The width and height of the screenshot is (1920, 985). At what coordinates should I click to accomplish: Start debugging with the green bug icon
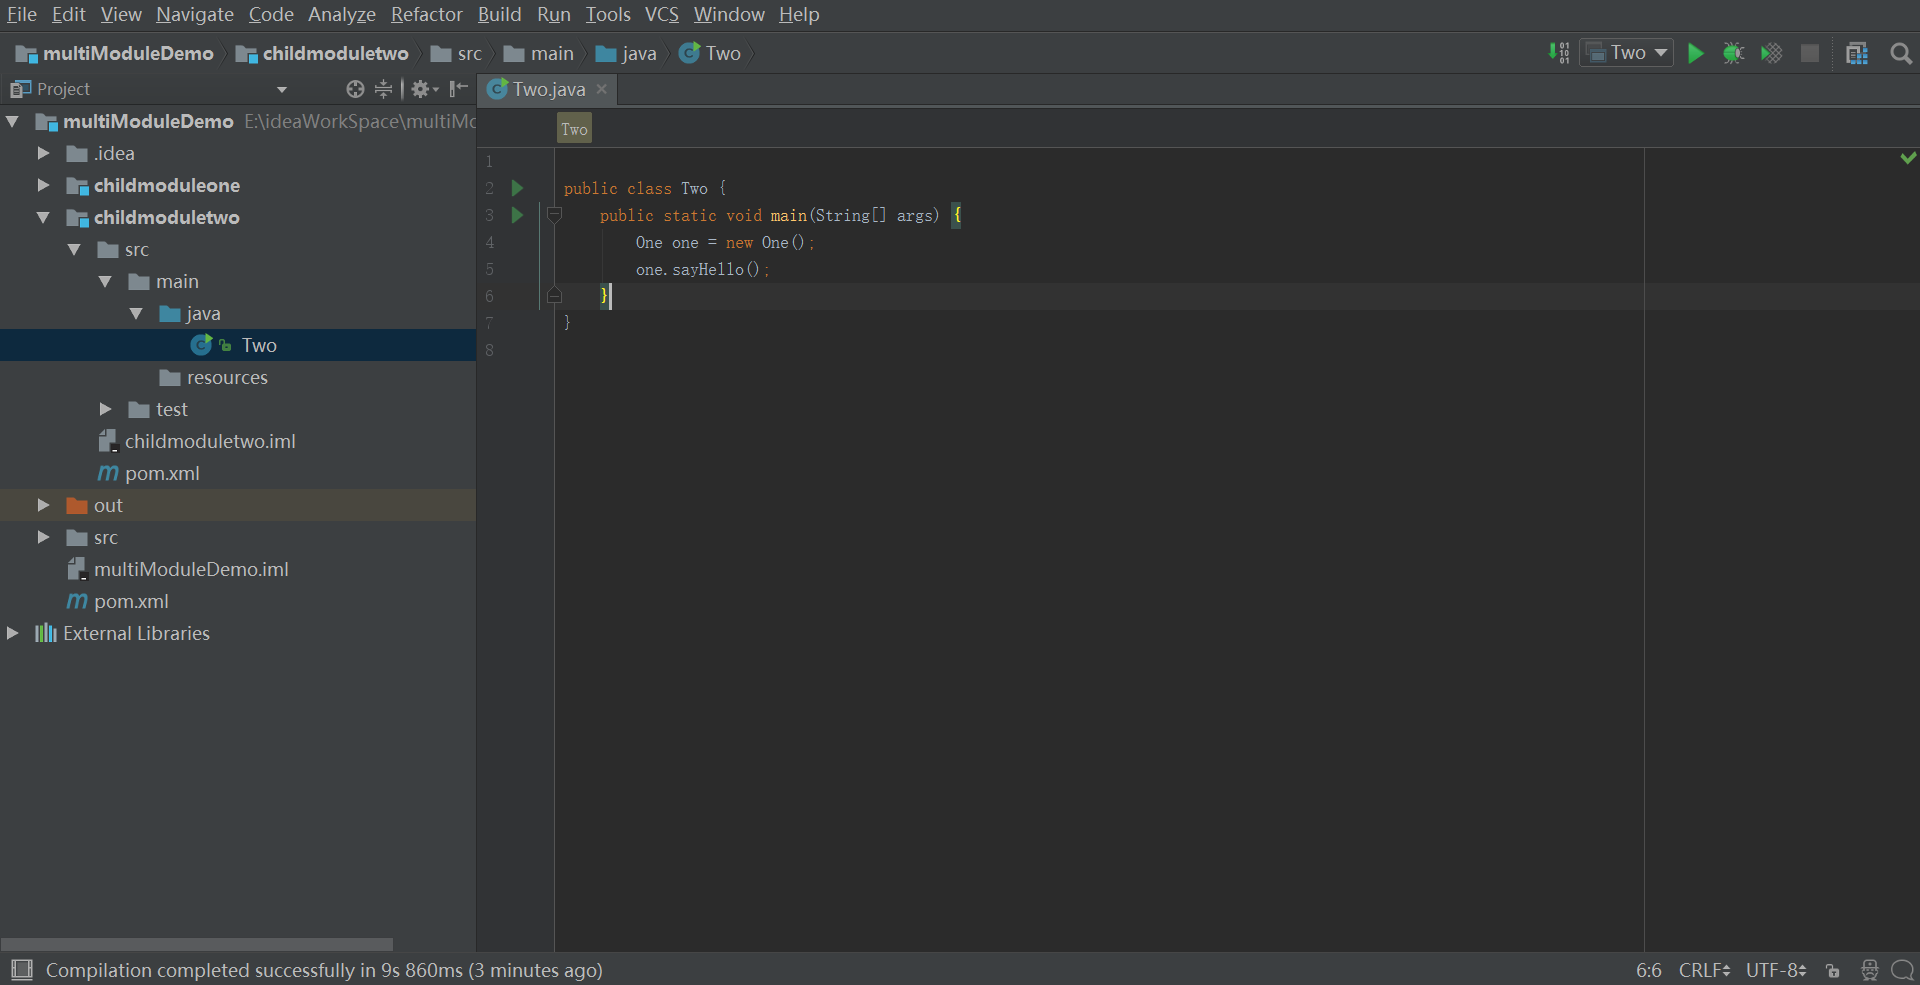(1733, 54)
